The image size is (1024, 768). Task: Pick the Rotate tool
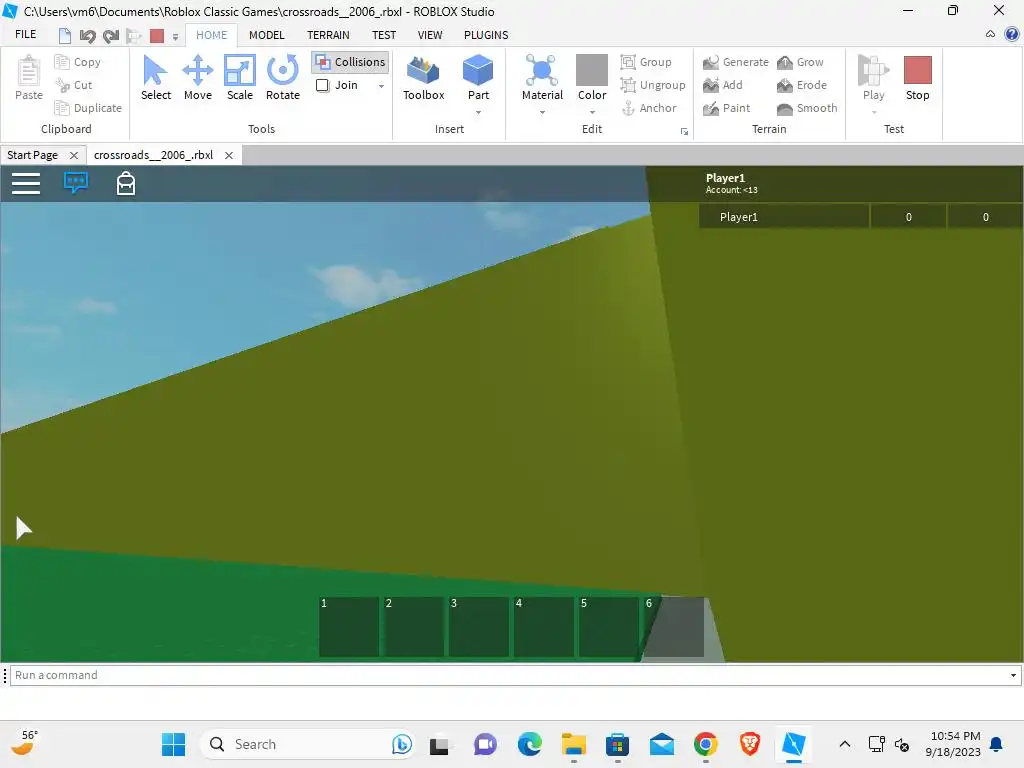coord(282,78)
